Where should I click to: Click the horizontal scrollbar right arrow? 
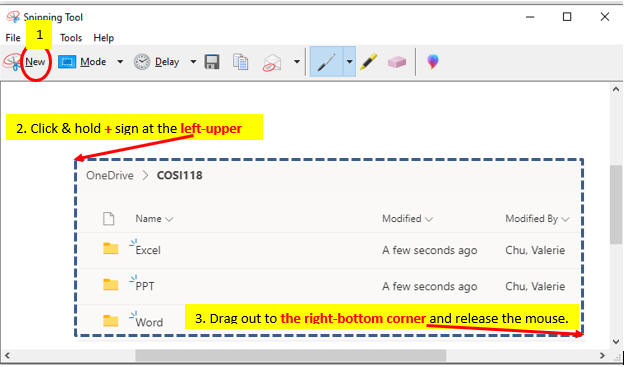[602, 355]
